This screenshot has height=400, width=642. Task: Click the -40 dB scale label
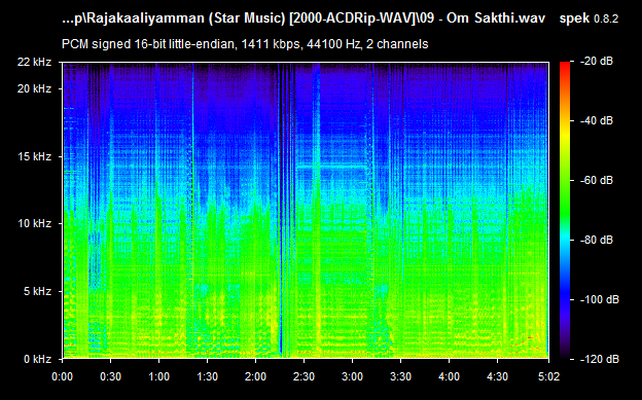click(597, 121)
